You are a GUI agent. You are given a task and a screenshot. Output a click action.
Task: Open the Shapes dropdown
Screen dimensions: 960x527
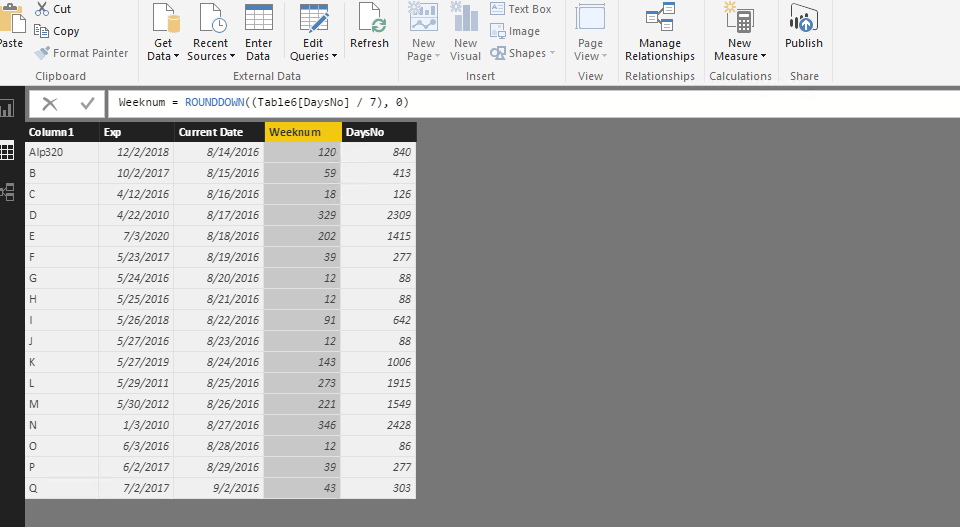coord(523,53)
